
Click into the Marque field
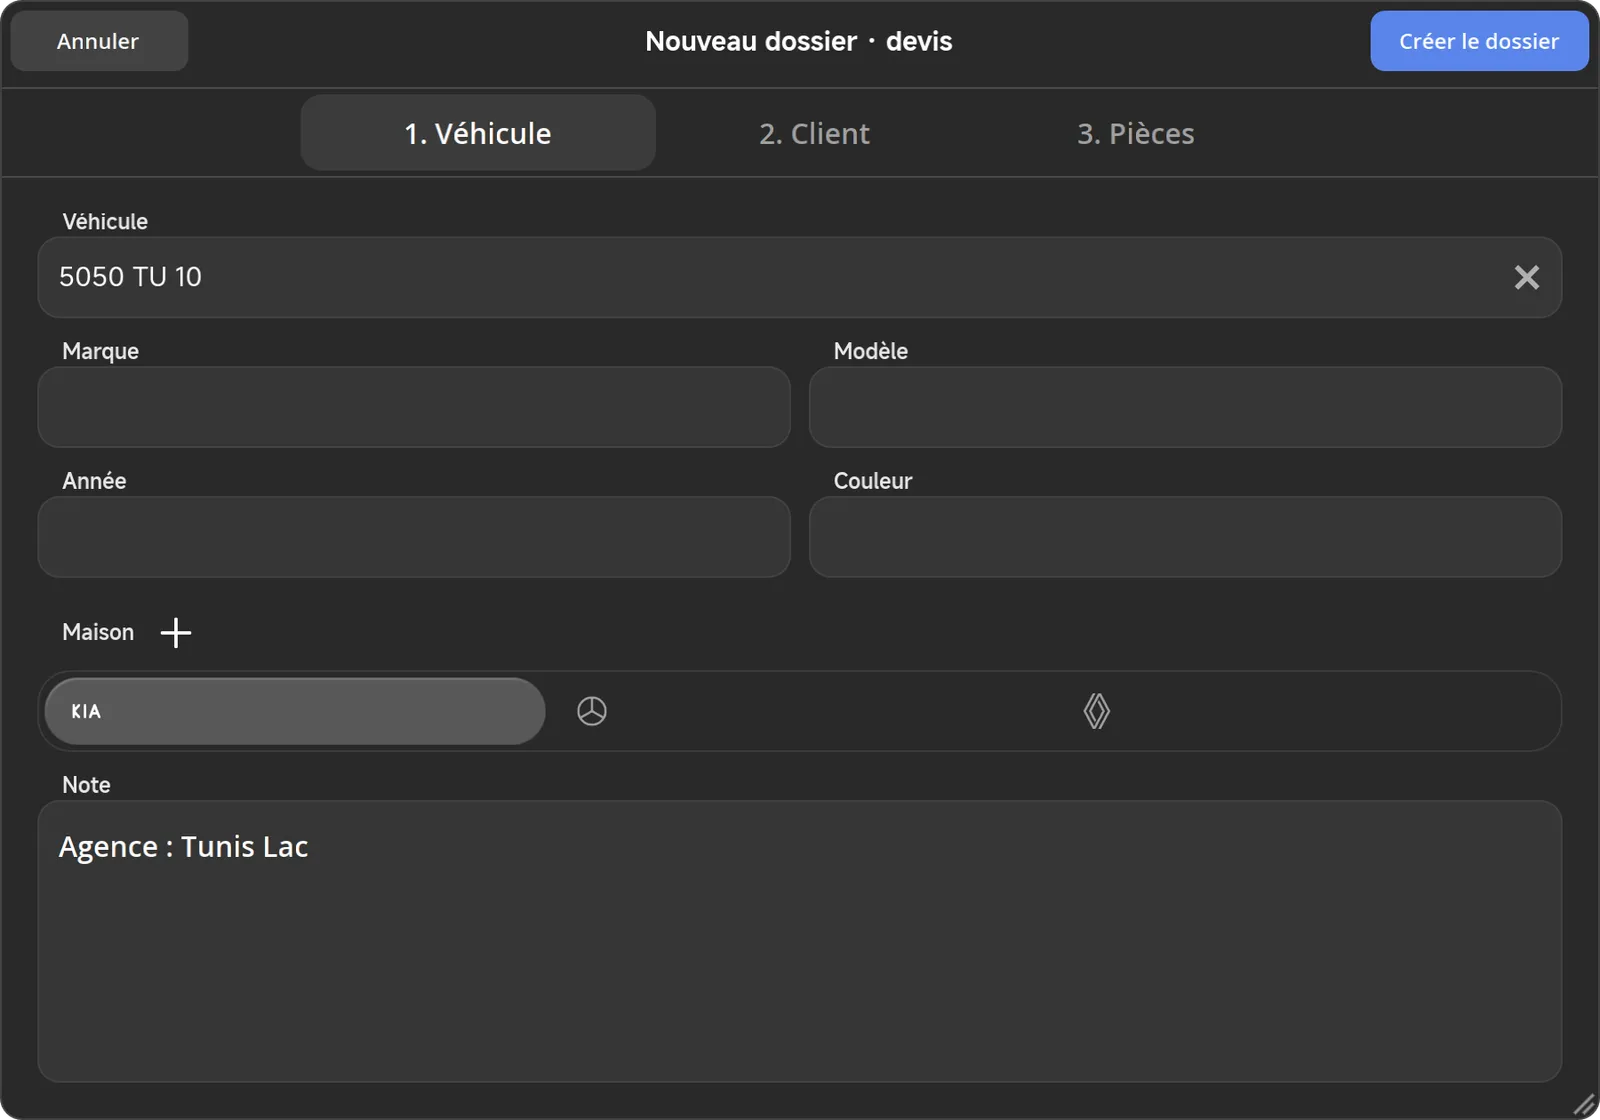pyautogui.click(x=414, y=407)
